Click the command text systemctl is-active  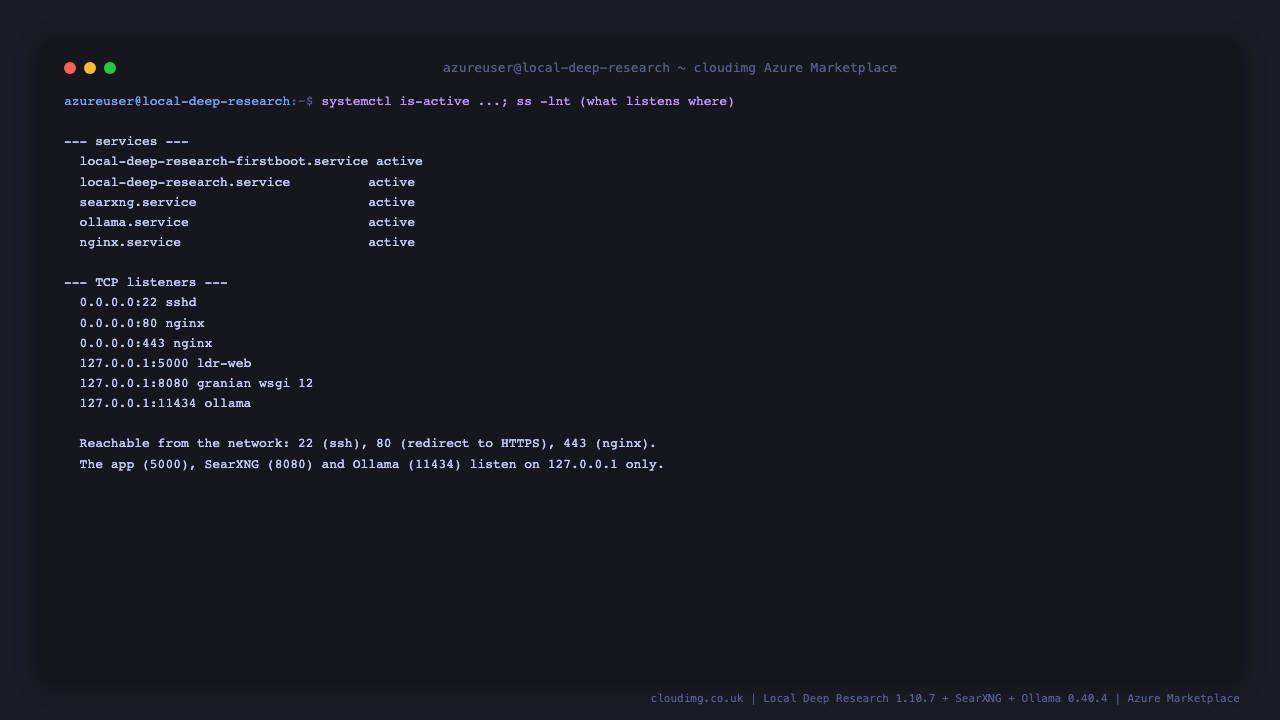pos(395,102)
